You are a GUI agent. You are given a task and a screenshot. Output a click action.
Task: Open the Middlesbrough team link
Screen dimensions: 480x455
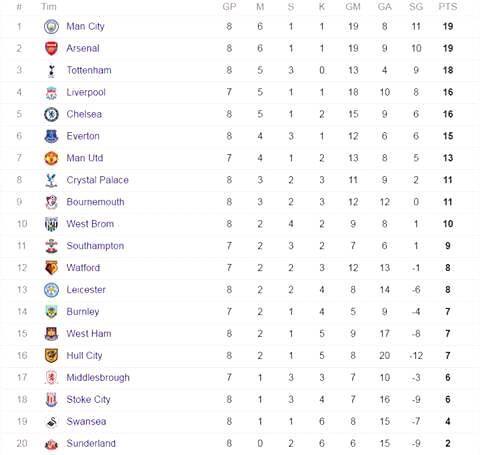98,378
